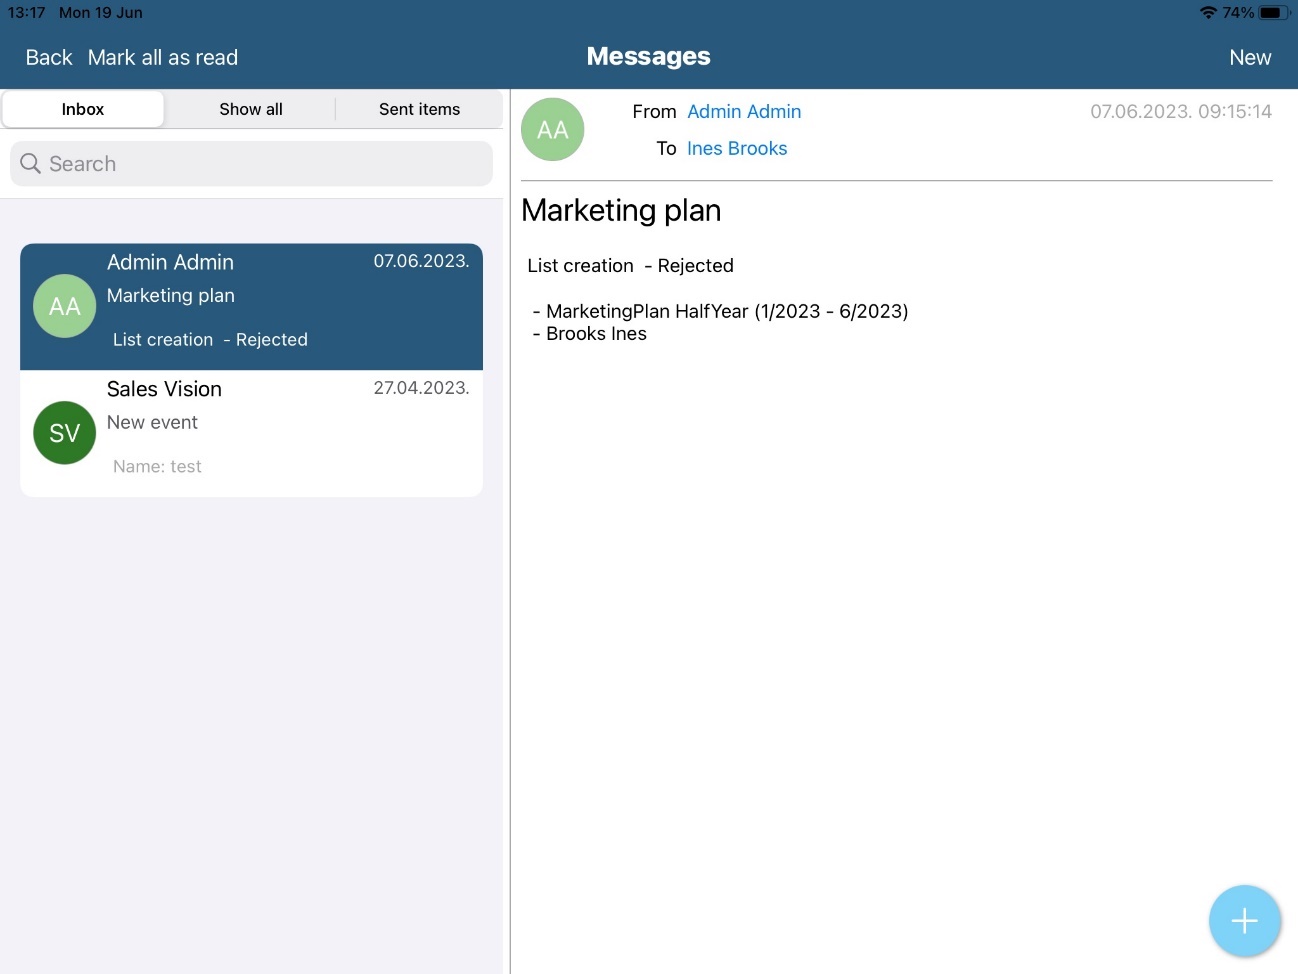Tap the AA avatar in message header
The width and height of the screenshot is (1298, 974).
(552, 130)
